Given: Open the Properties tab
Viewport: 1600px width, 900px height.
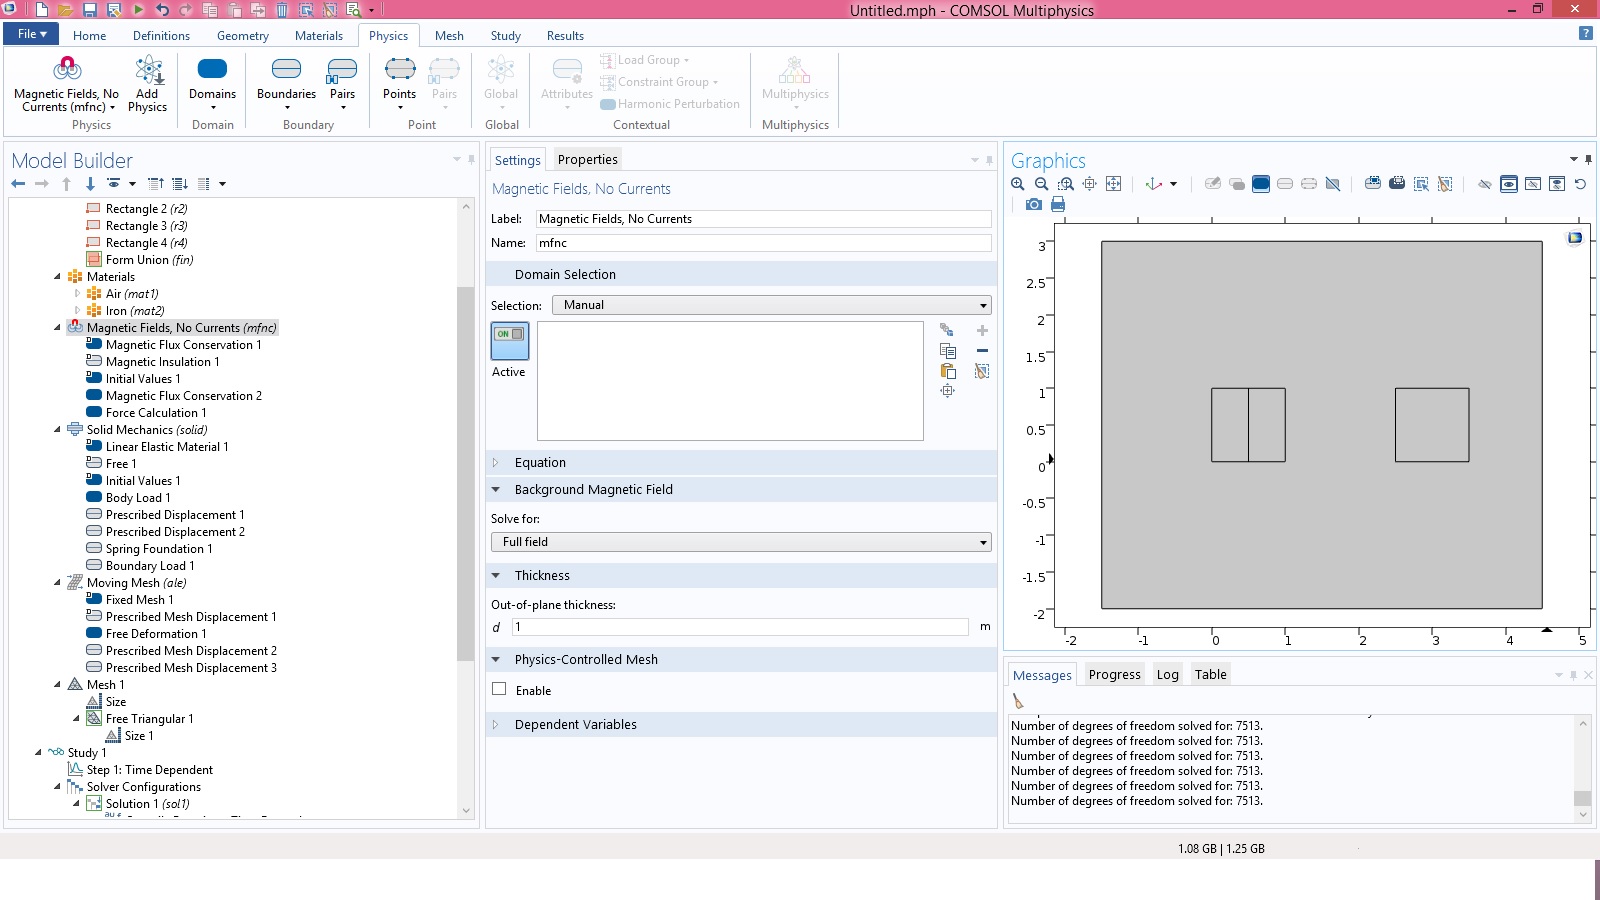Looking at the screenshot, I should 587,160.
